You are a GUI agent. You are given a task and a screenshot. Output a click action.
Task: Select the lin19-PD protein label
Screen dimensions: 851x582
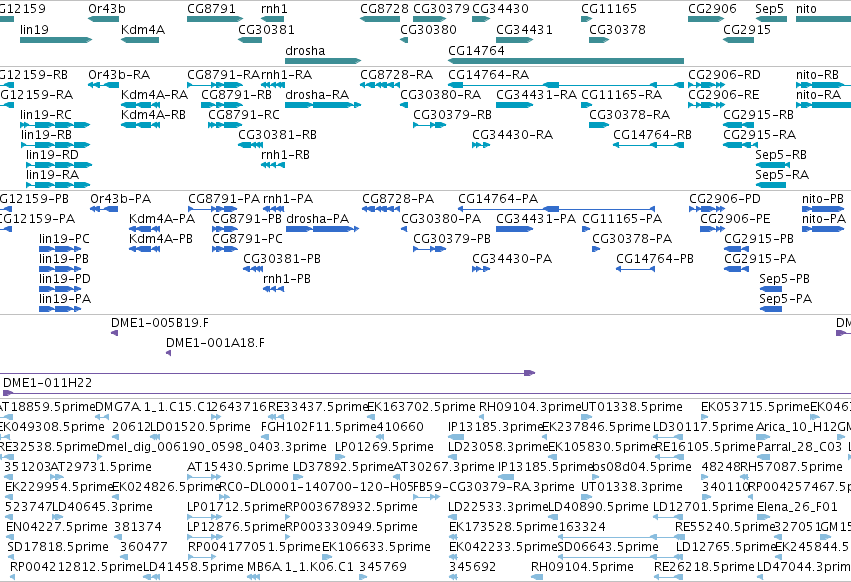(x=65, y=279)
